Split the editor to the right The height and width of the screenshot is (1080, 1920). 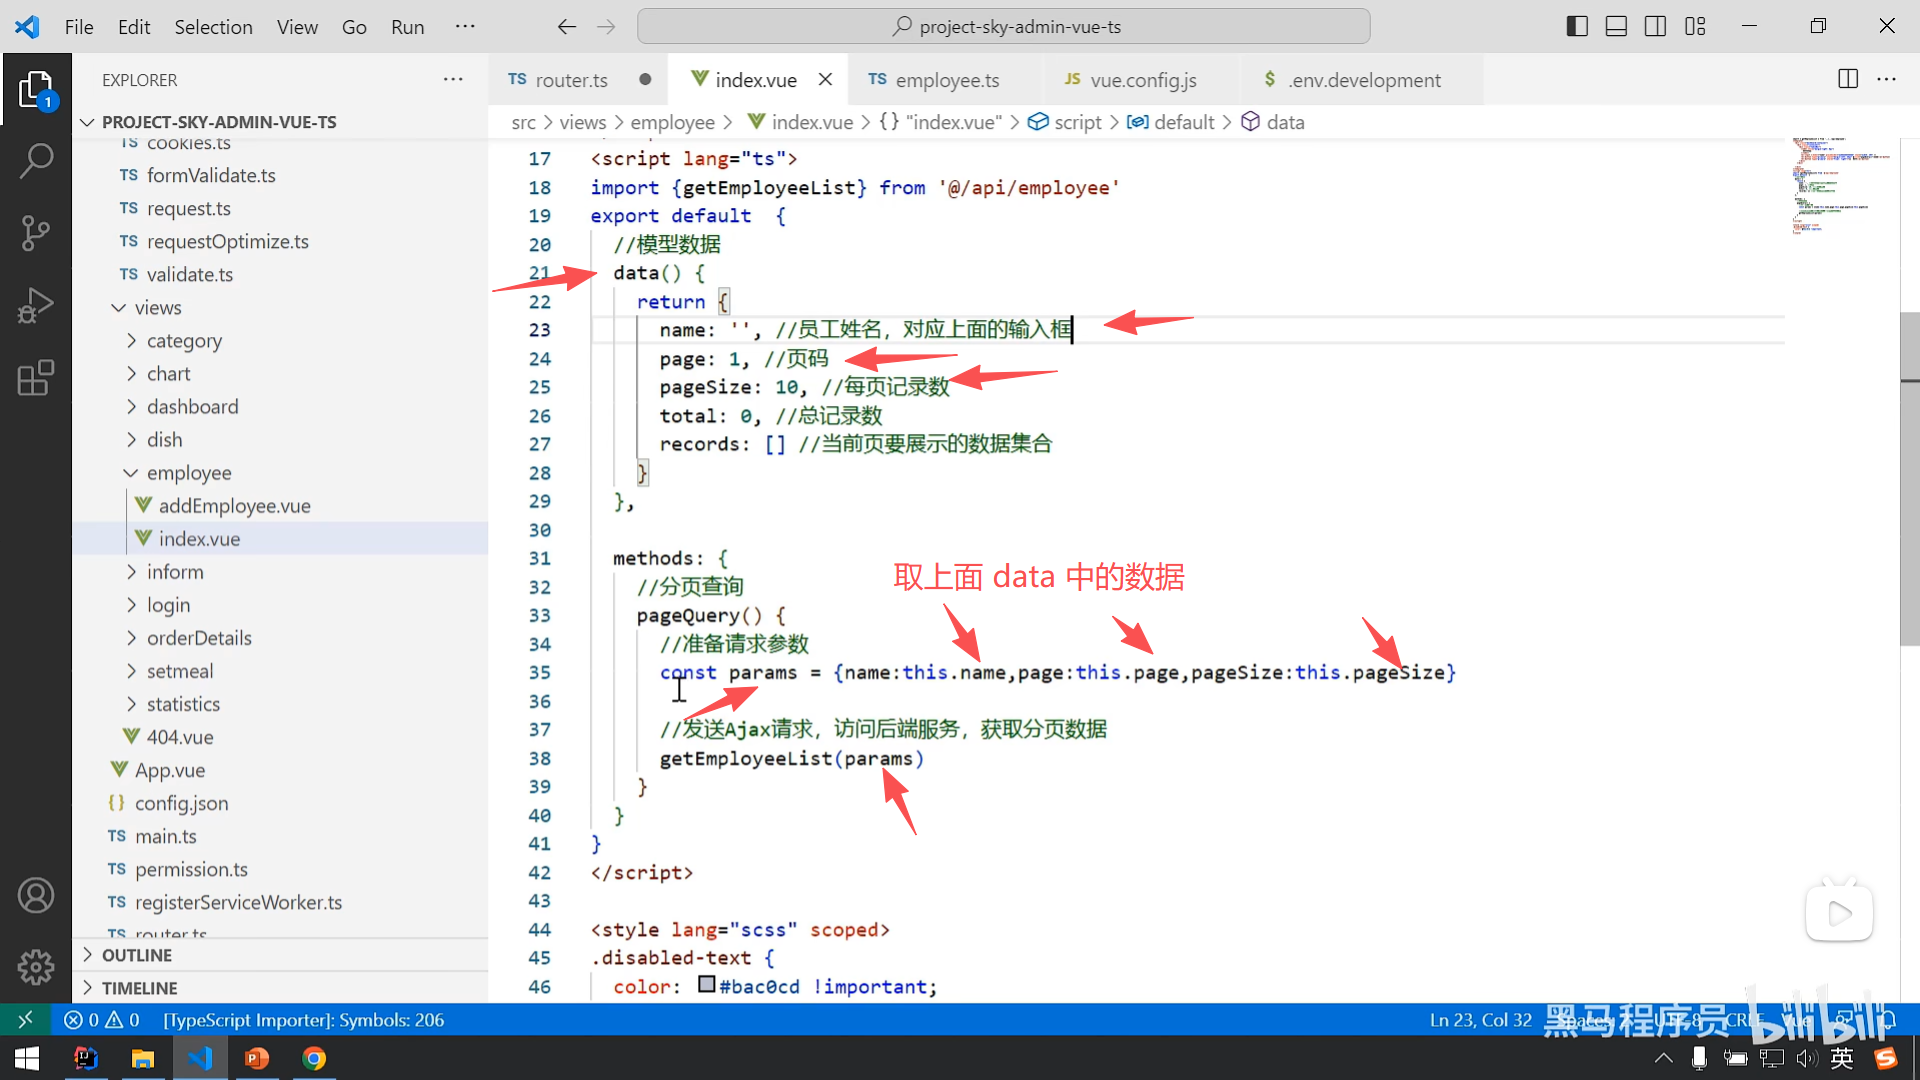[x=1848, y=79]
